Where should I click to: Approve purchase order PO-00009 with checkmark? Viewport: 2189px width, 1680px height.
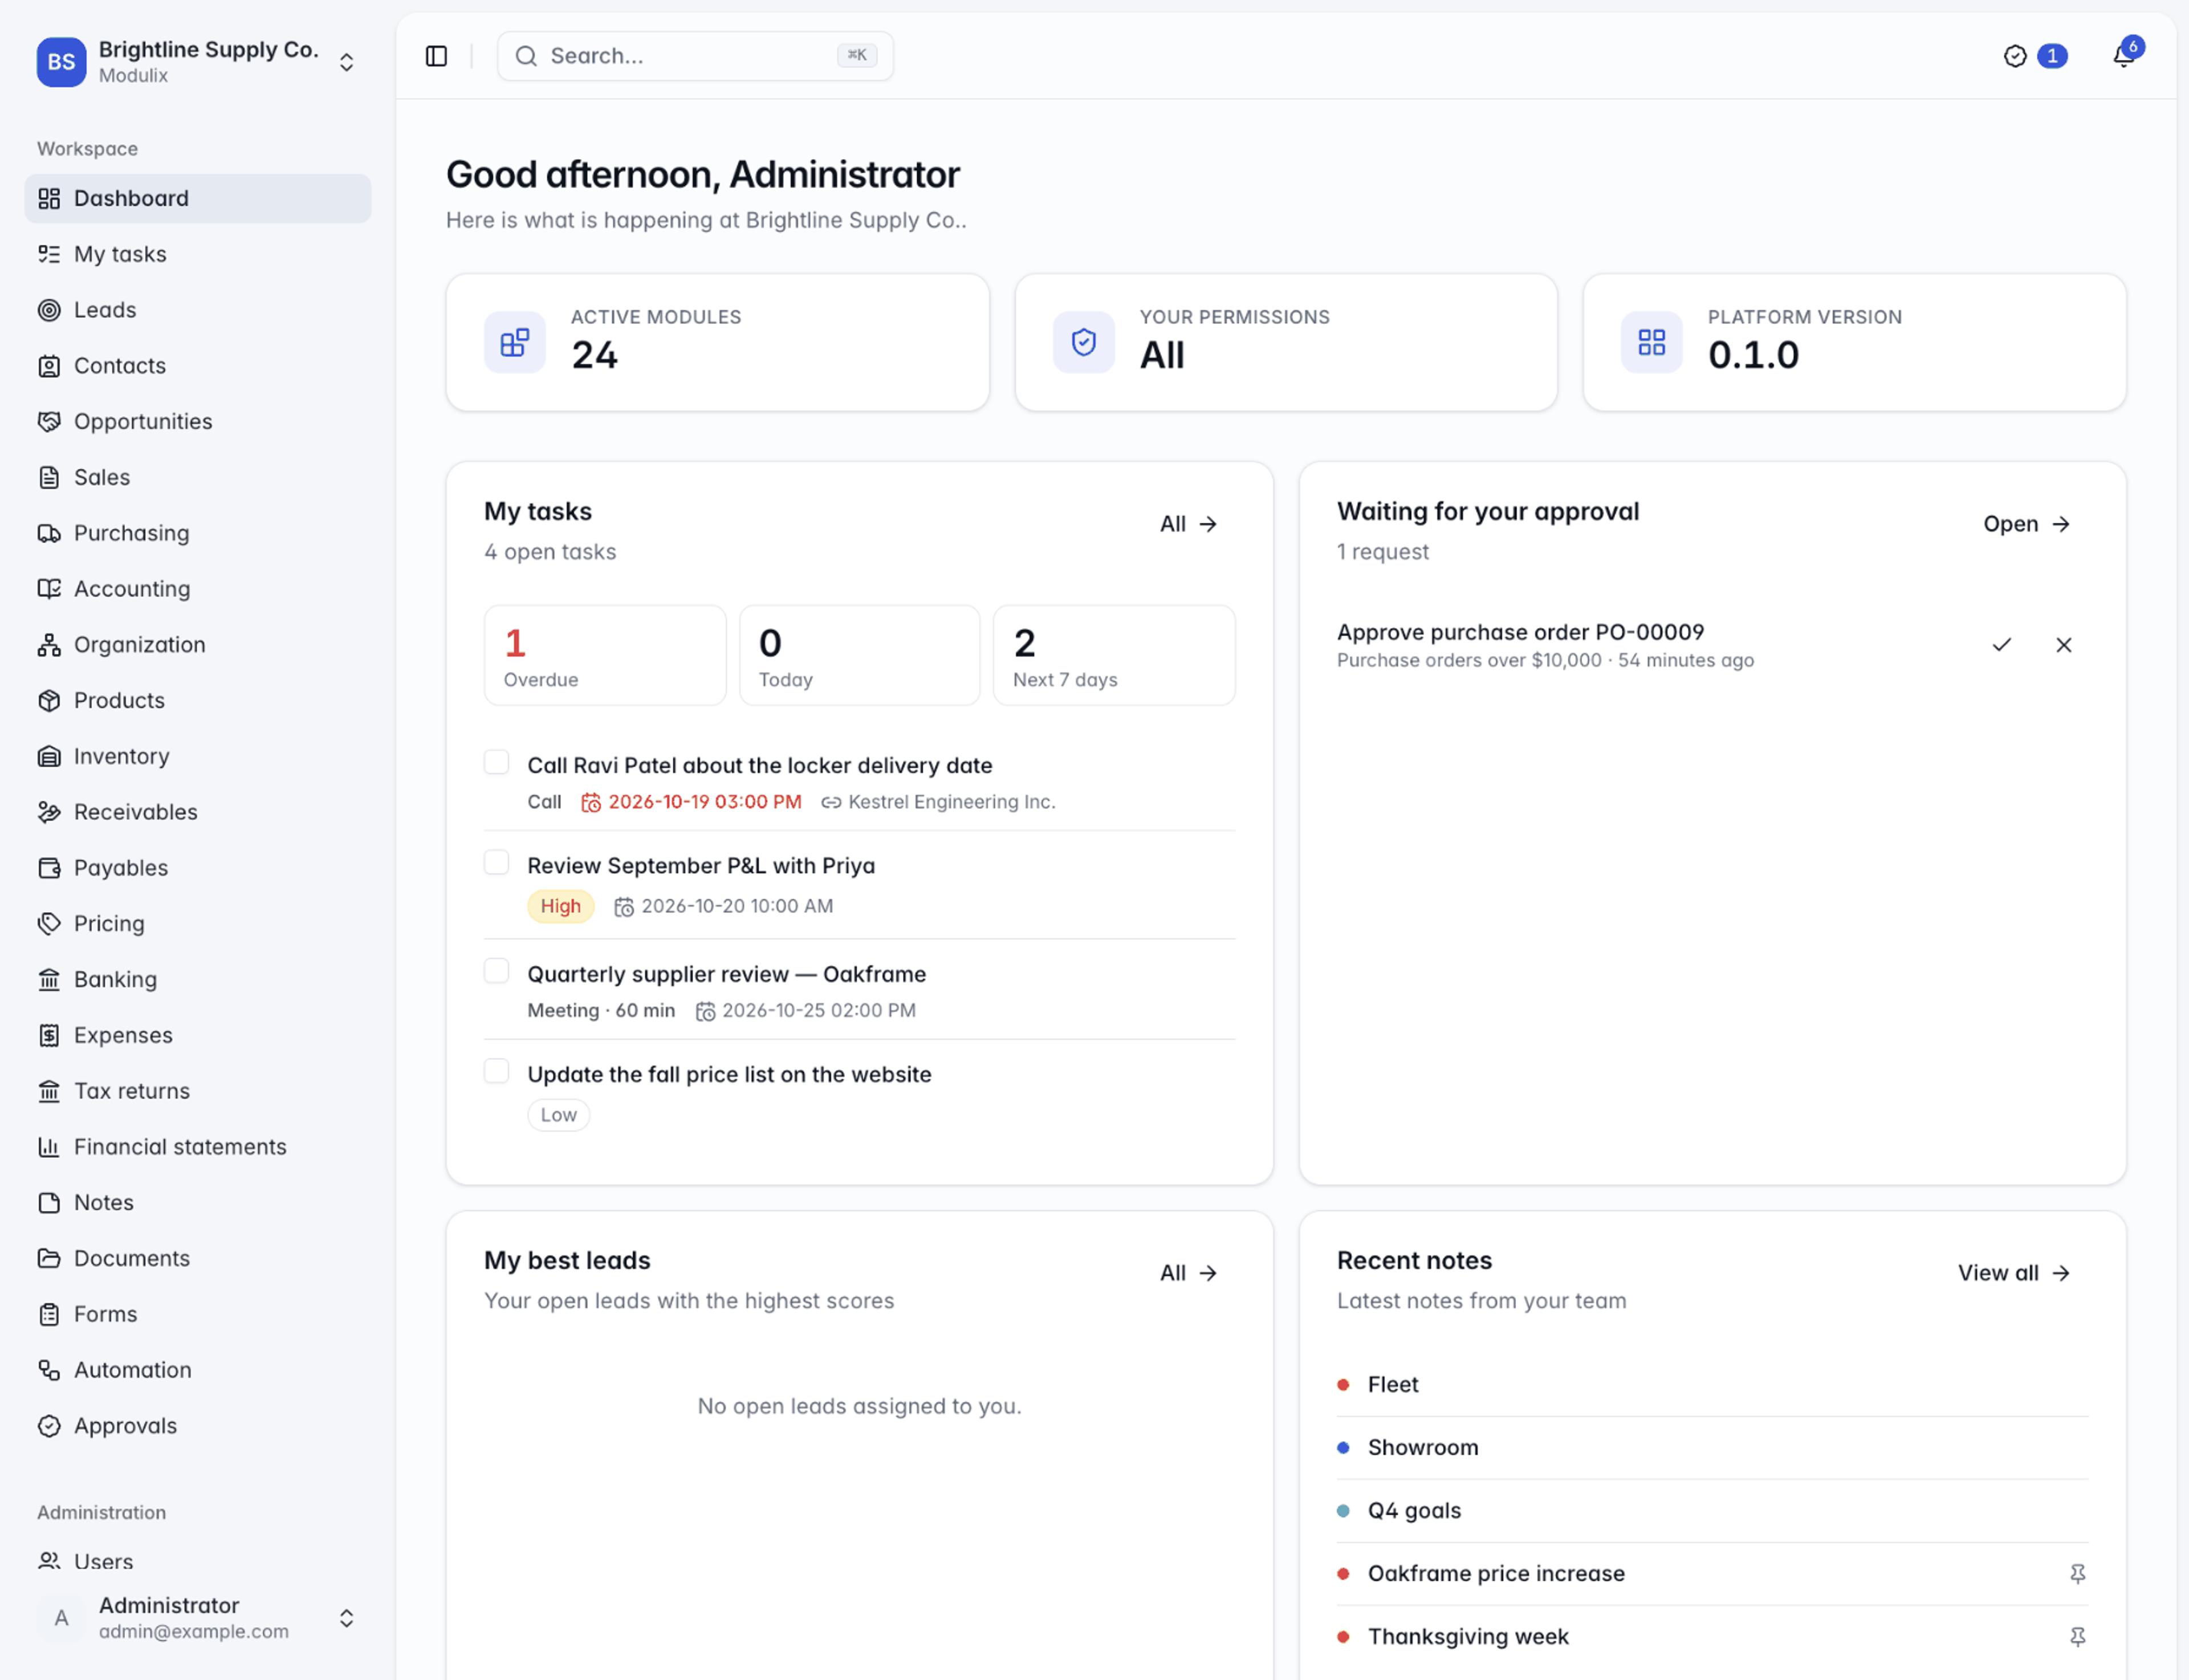click(2001, 645)
